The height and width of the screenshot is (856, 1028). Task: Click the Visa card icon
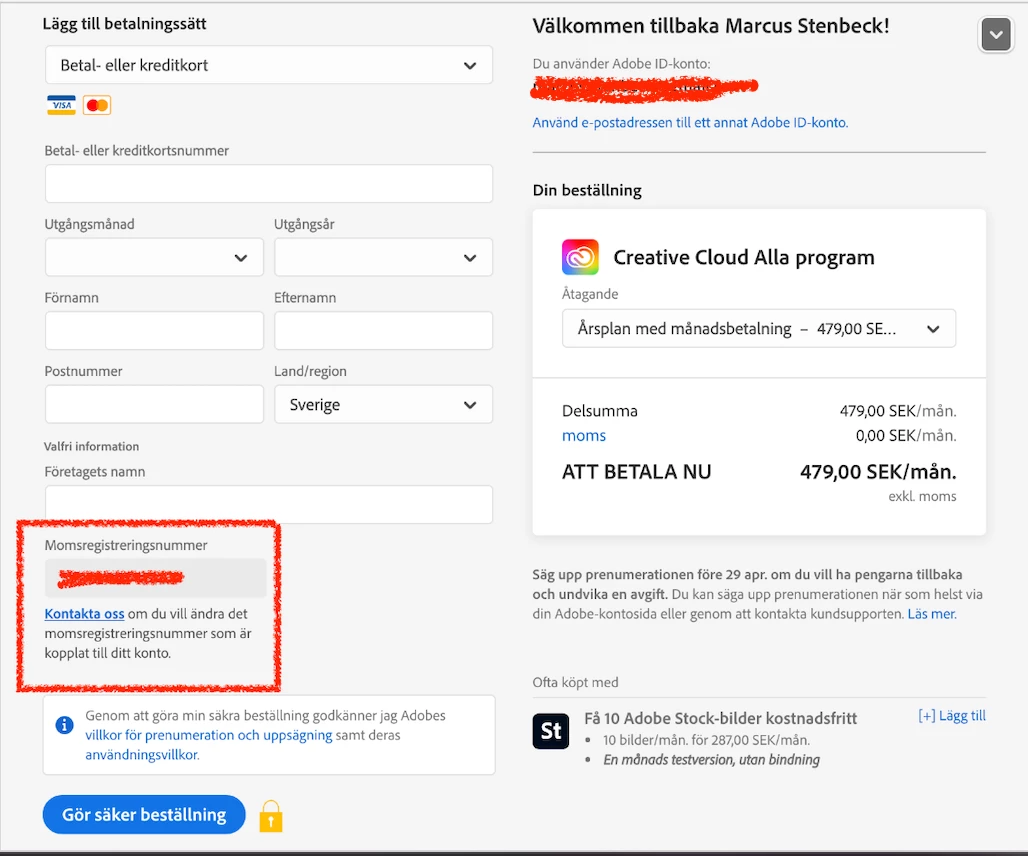[x=61, y=105]
